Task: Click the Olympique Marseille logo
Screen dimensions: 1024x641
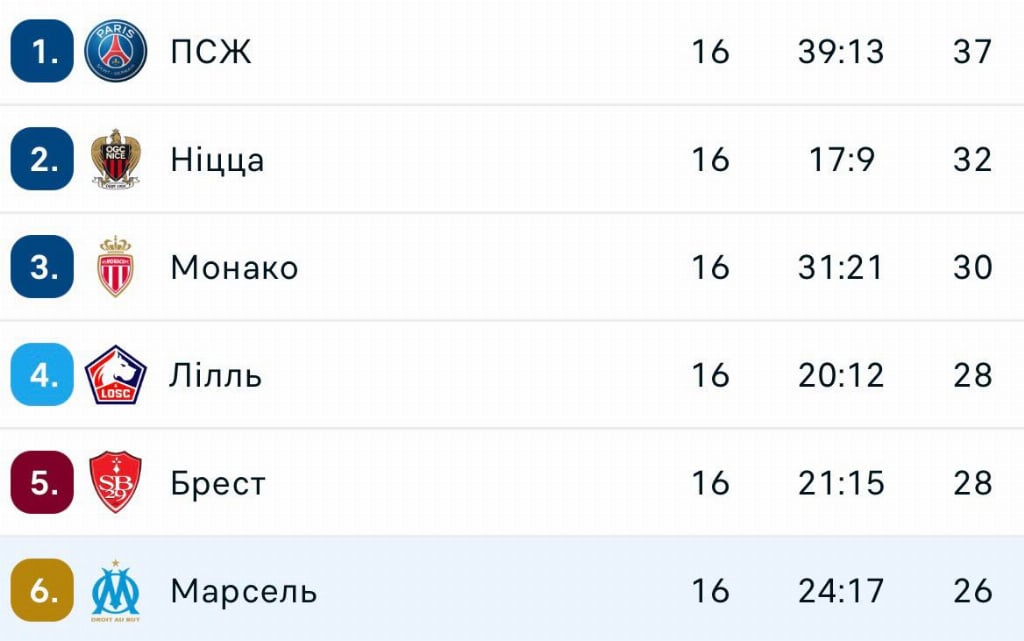Action: (x=116, y=590)
